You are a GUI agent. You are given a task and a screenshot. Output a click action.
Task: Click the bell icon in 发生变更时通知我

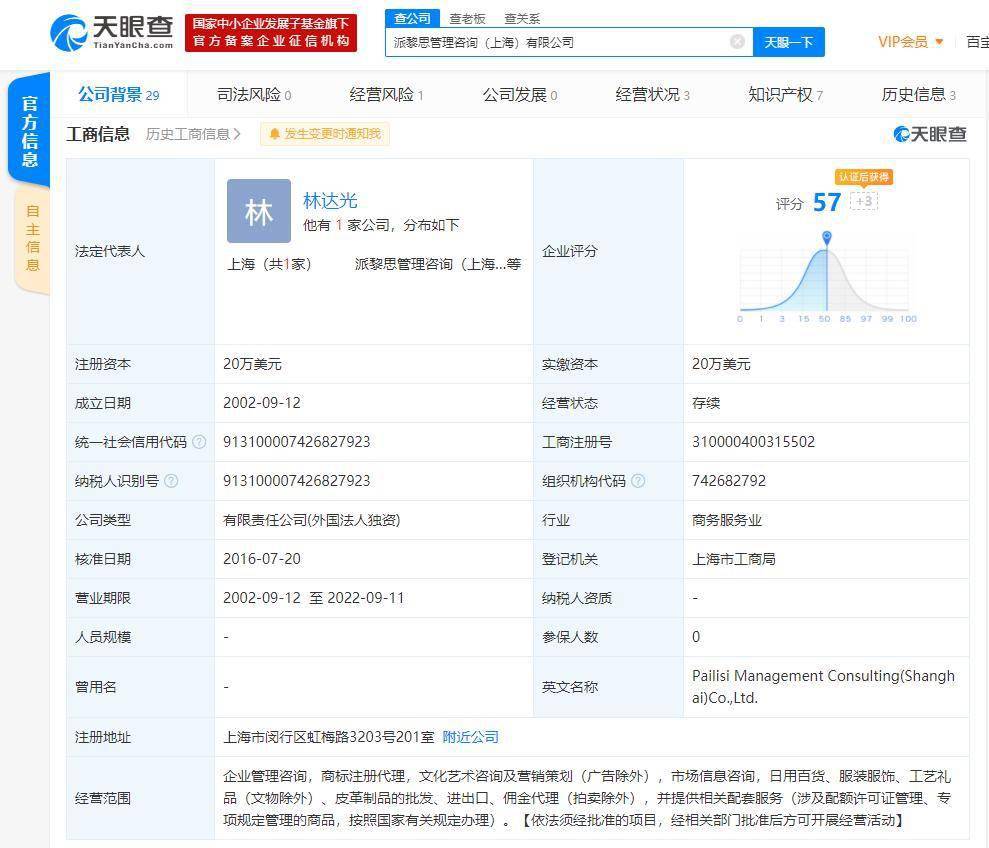click(274, 134)
